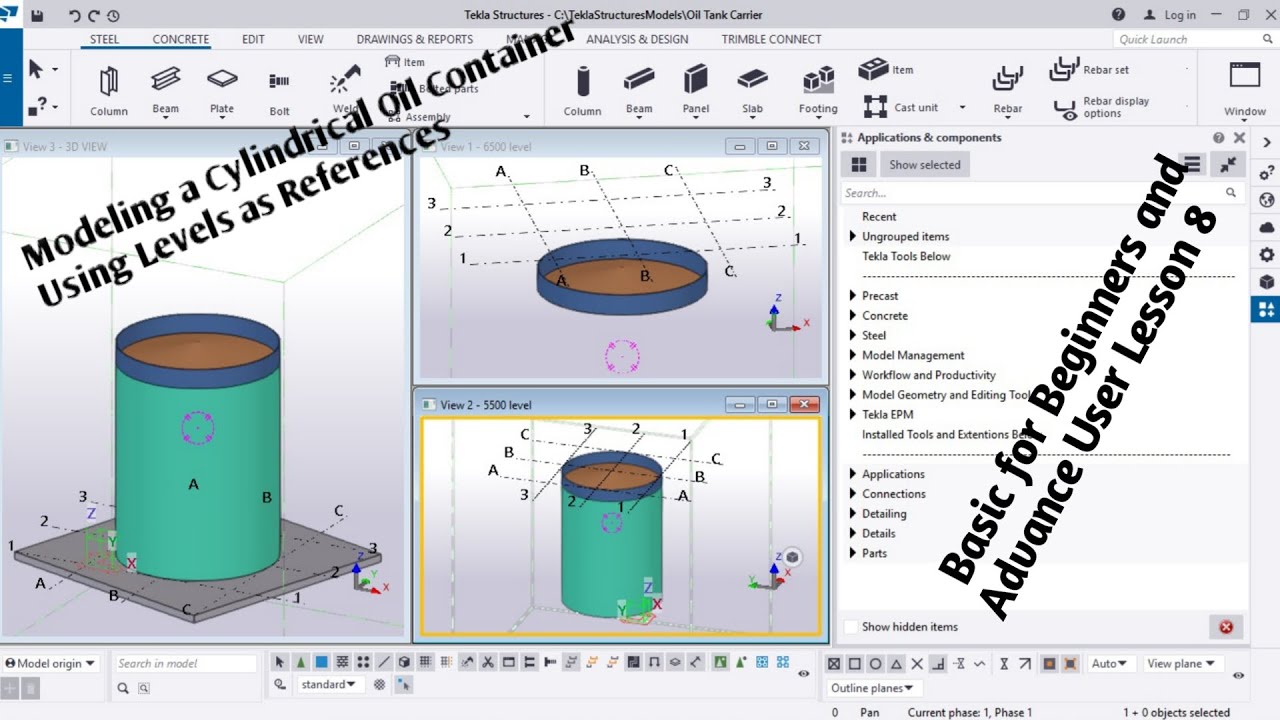
Task: Toggle Snap to midpoints triangle switch
Action: pos(895,664)
